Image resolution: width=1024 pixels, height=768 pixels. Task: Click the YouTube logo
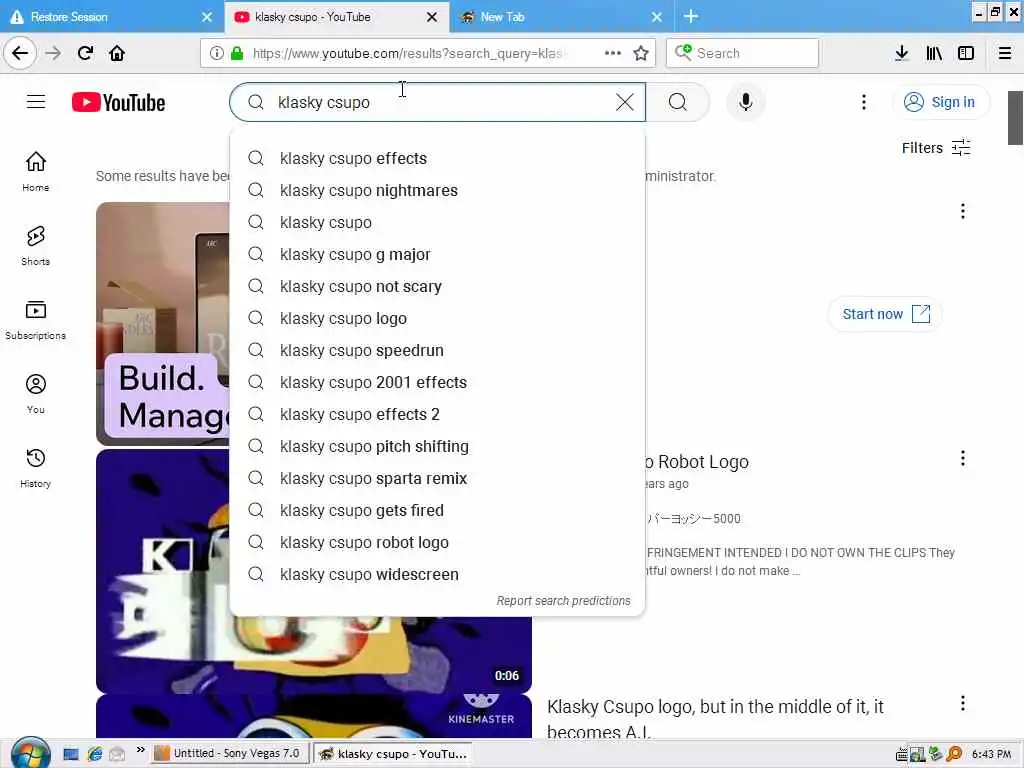click(118, 103)
